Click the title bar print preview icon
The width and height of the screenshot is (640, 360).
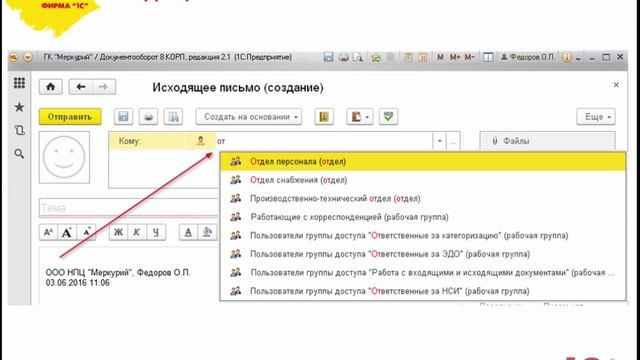coord(358,58)
